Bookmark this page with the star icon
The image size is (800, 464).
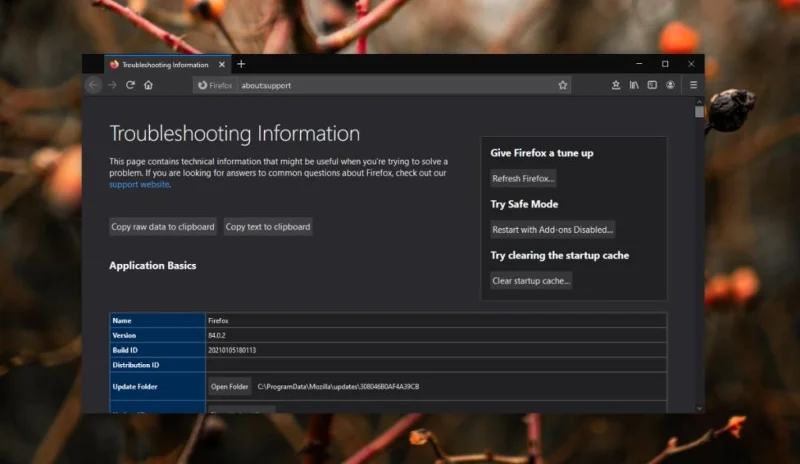(x=563, y=85)
